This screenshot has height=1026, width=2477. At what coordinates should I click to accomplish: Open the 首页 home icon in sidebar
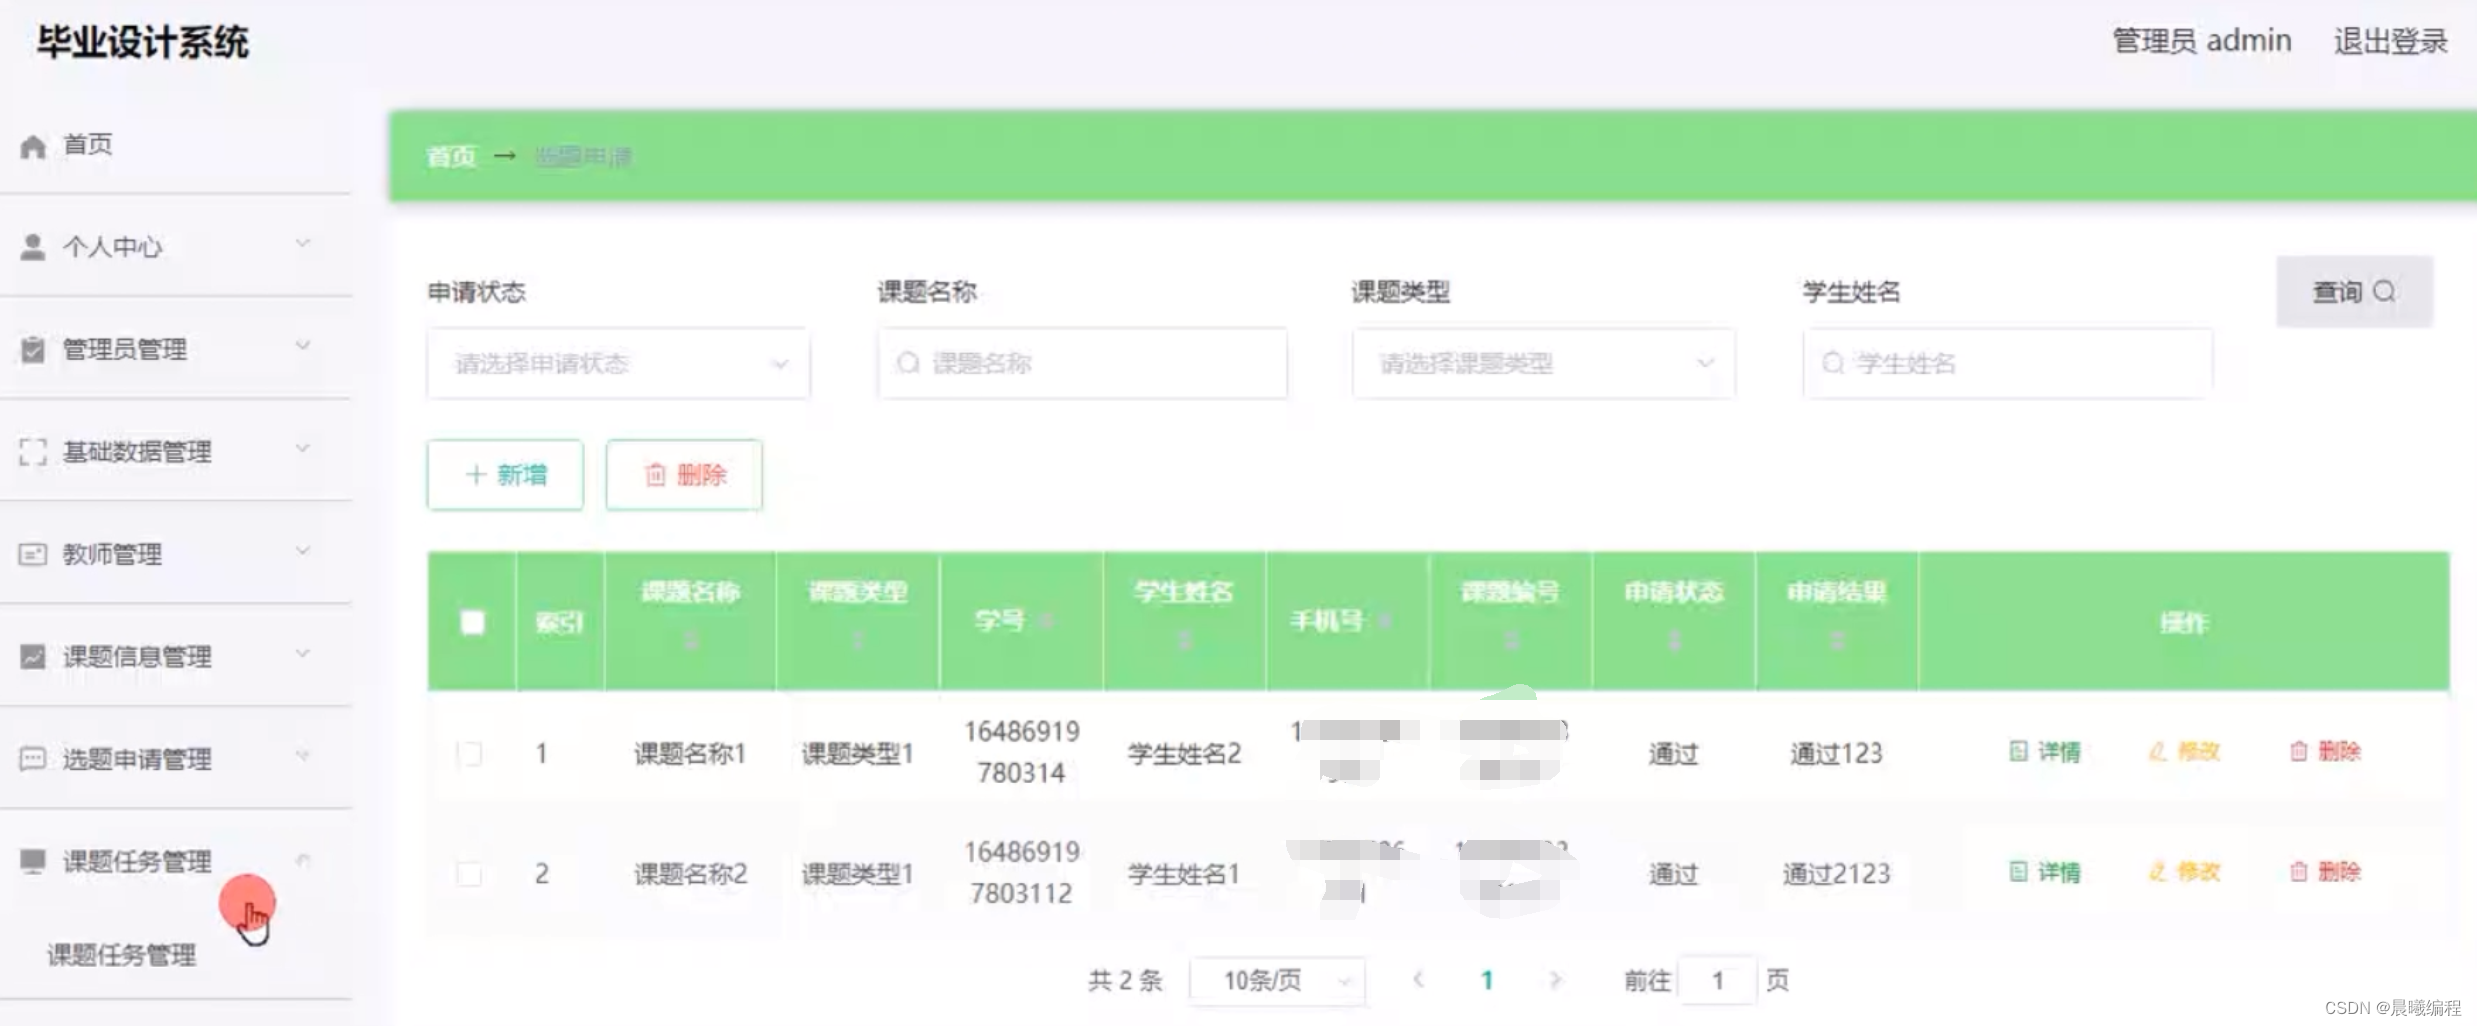[33, 147]
